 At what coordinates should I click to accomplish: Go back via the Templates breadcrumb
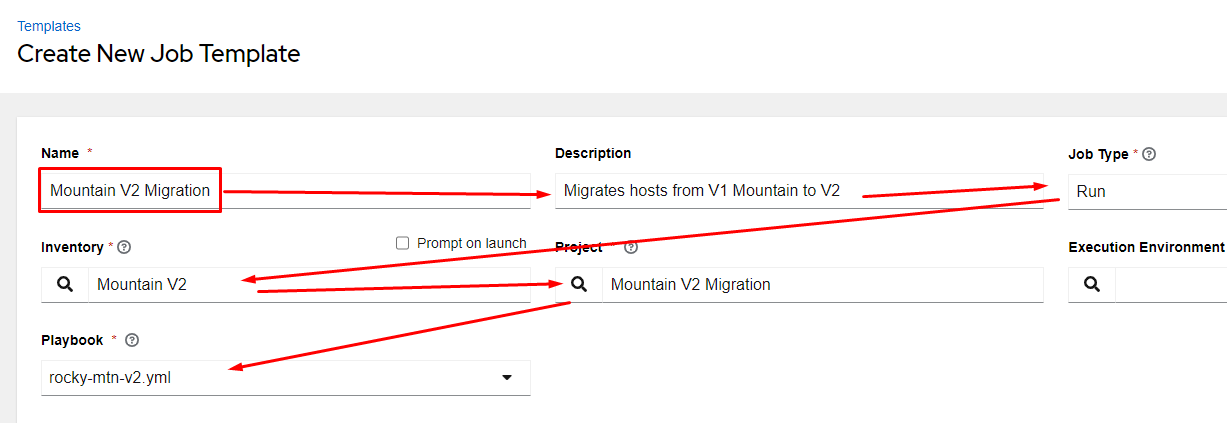[49, 26]
